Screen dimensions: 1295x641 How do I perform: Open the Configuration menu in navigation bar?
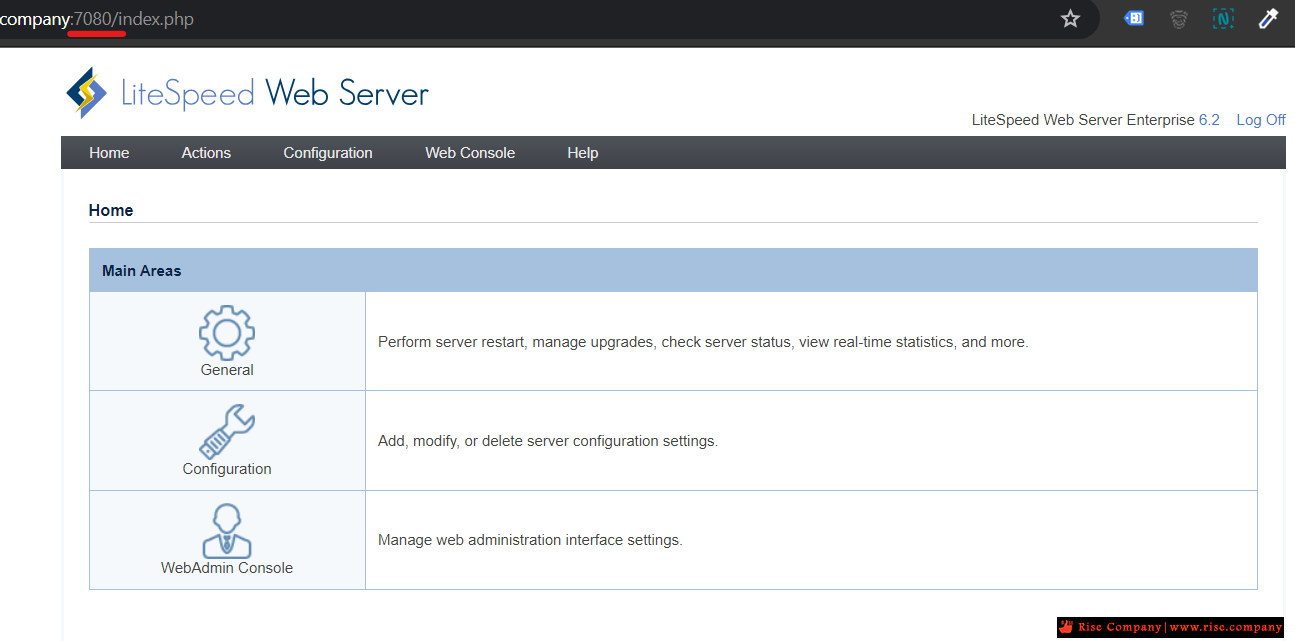coord(328,153)
